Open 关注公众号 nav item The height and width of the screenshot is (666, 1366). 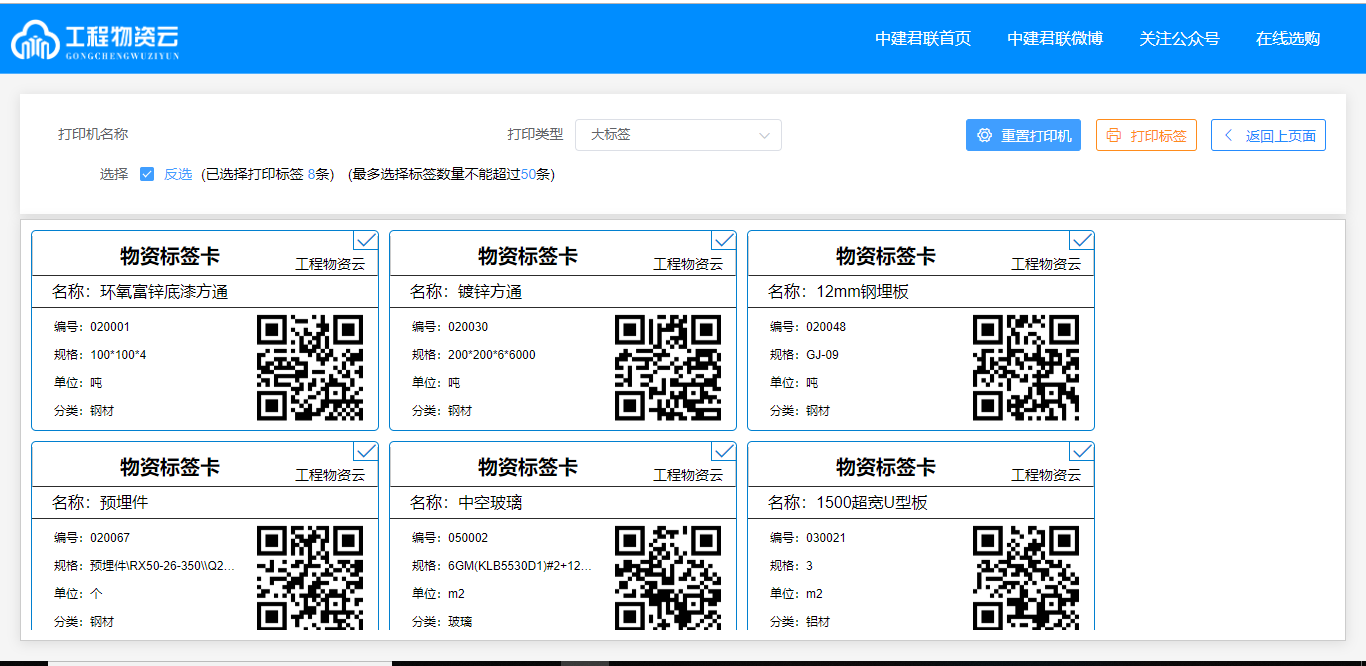1179,38
